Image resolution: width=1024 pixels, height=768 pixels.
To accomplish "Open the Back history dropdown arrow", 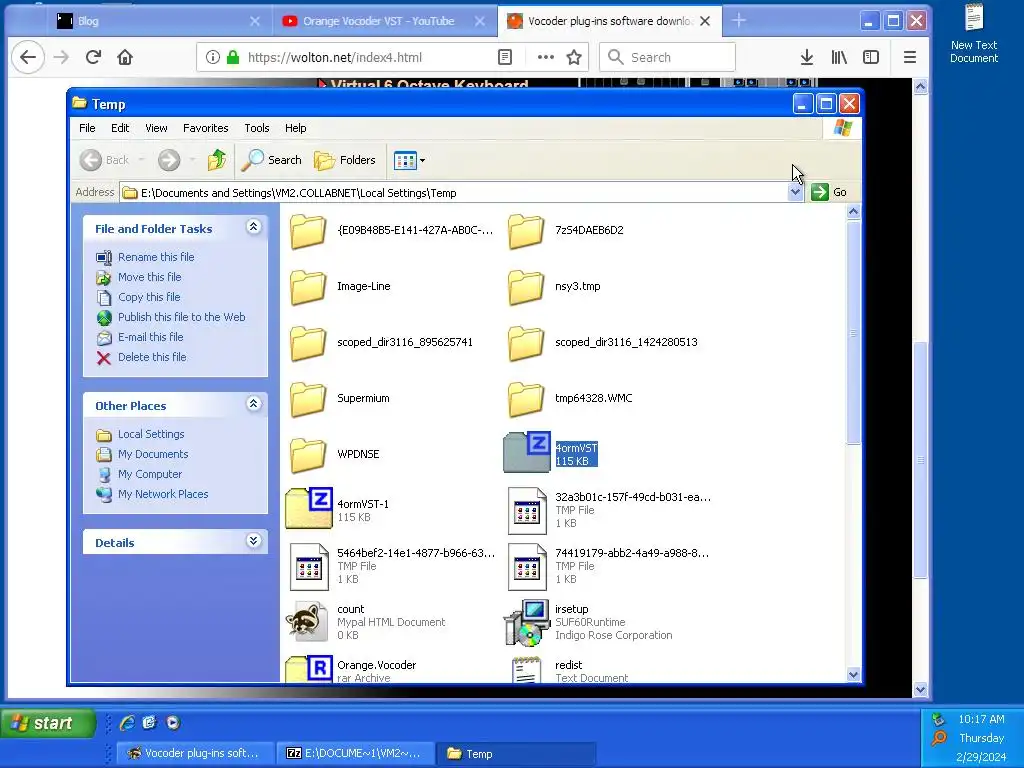I will tap(141, 160).
